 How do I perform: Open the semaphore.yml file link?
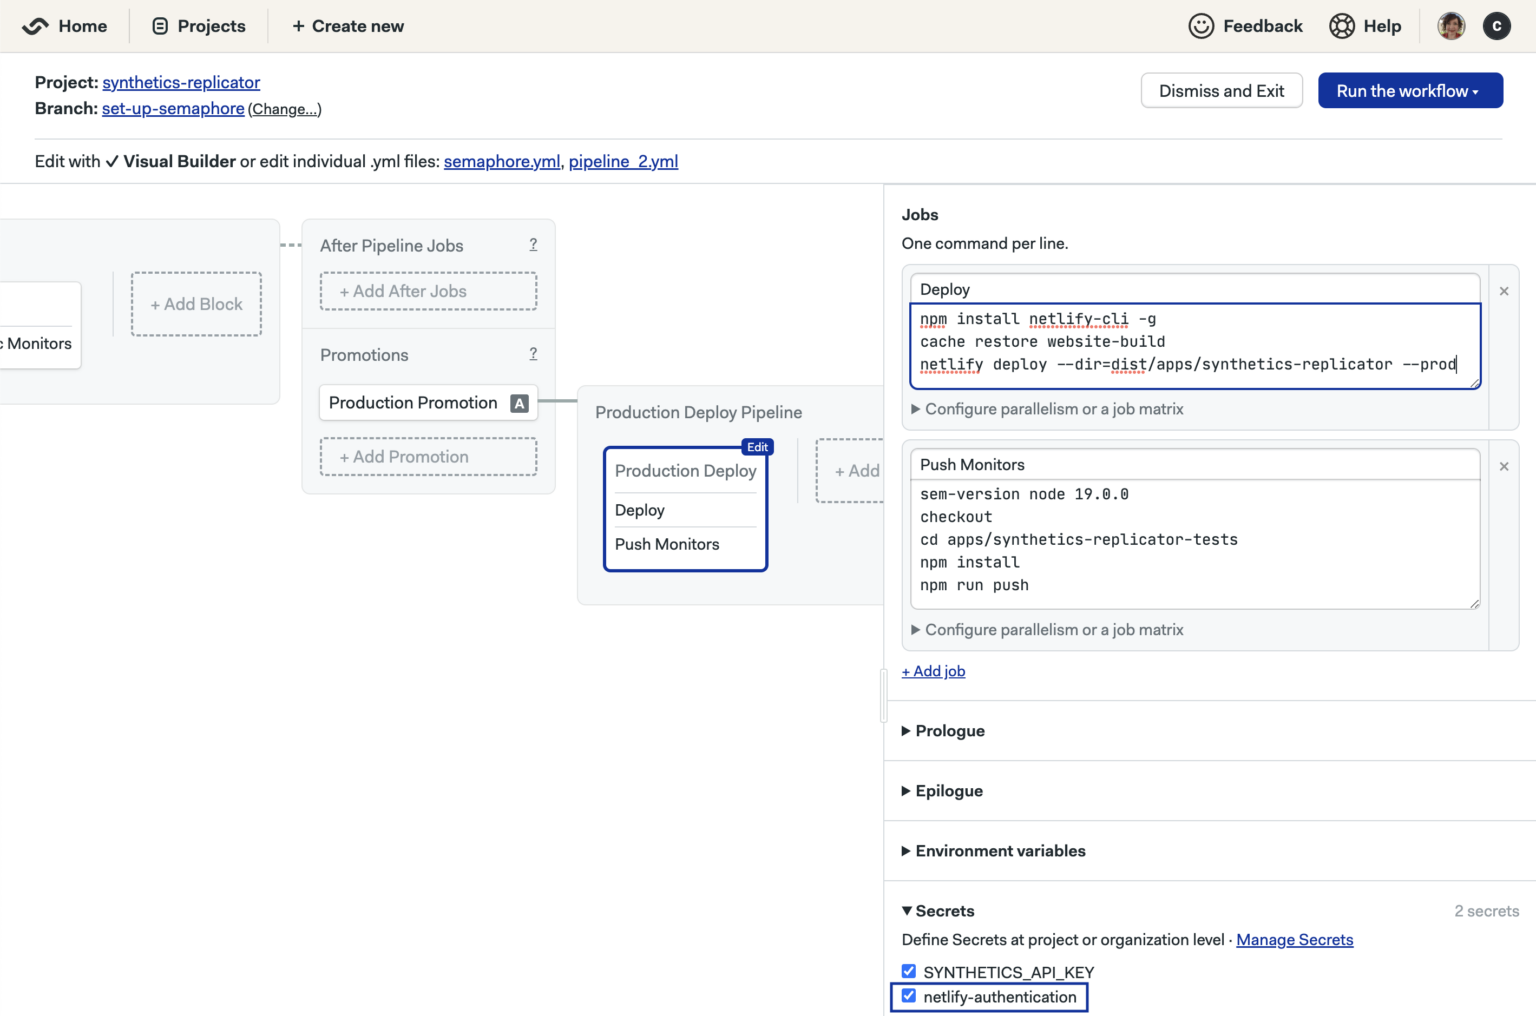pyautogui.click(x=501, y=161)
